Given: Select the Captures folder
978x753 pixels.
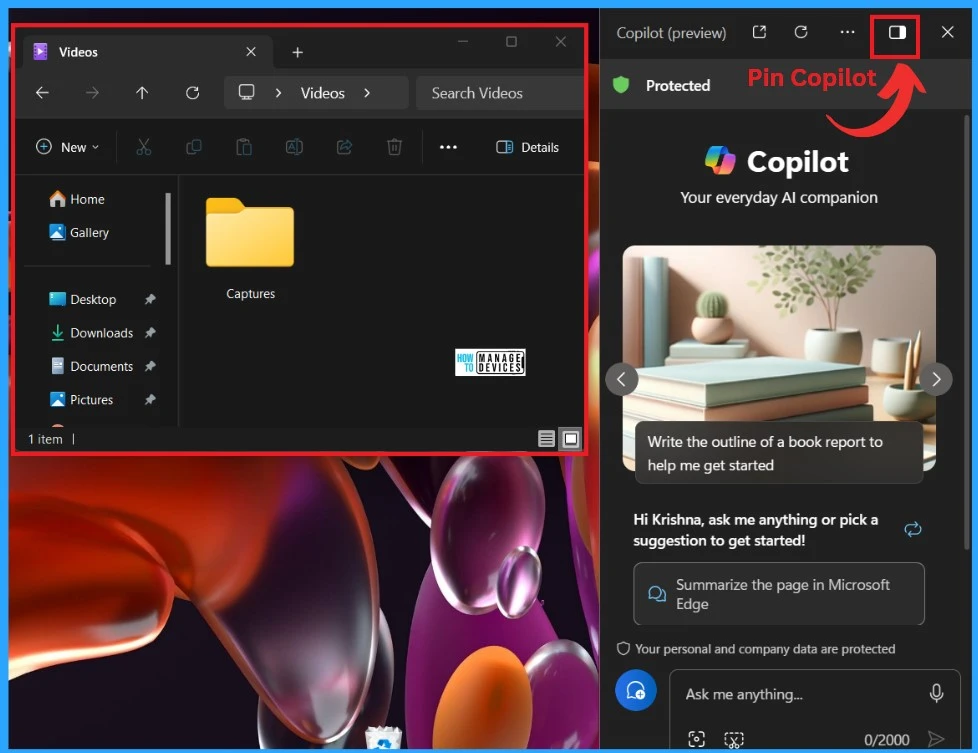Looking at the screenshot, I should (x=250, y=248).
